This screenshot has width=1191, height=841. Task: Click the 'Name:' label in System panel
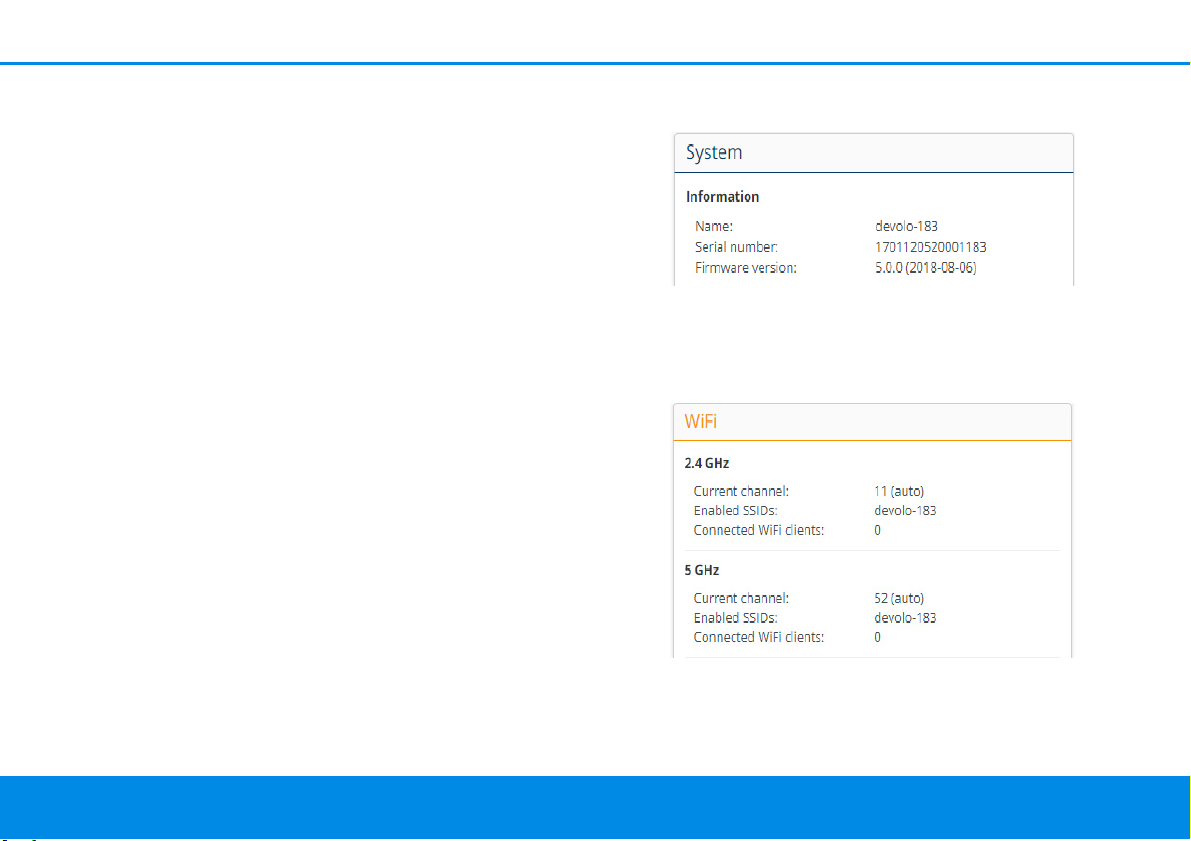pyautogui.click(x=714, y=226)
